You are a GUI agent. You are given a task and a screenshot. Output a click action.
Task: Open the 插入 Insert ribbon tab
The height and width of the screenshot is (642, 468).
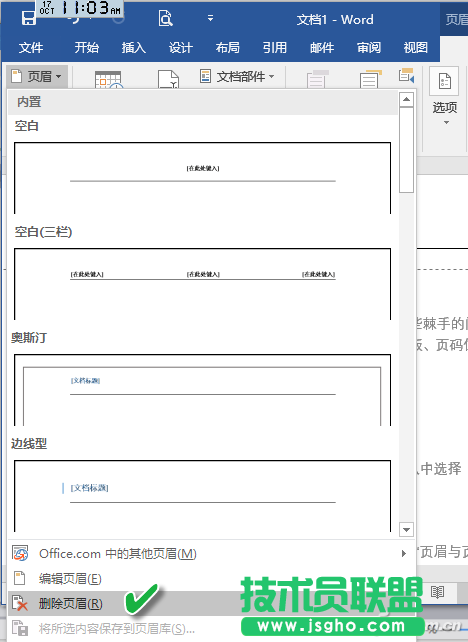coord(133,47)
